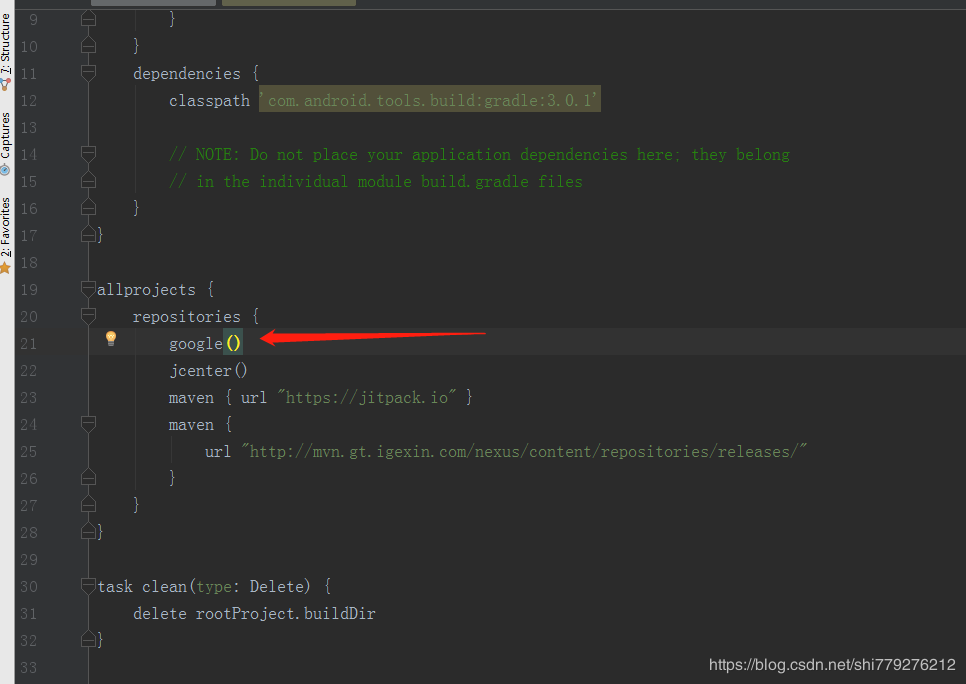Click the 'dependencies' keyword on line 11

click(x=187, y=73)
